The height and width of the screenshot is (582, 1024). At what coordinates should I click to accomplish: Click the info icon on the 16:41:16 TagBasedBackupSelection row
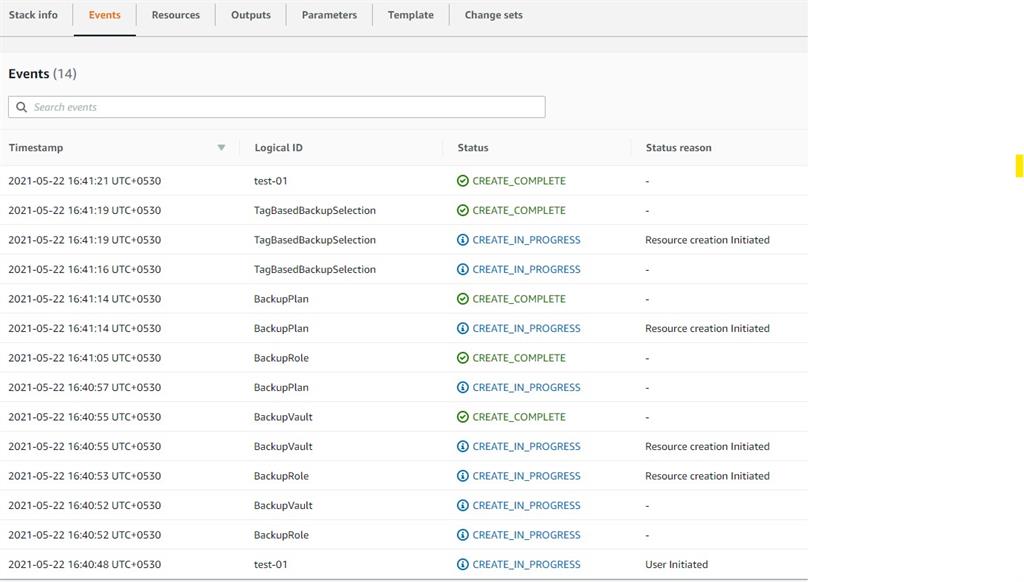pyautogui.click(x=462, y=270)
